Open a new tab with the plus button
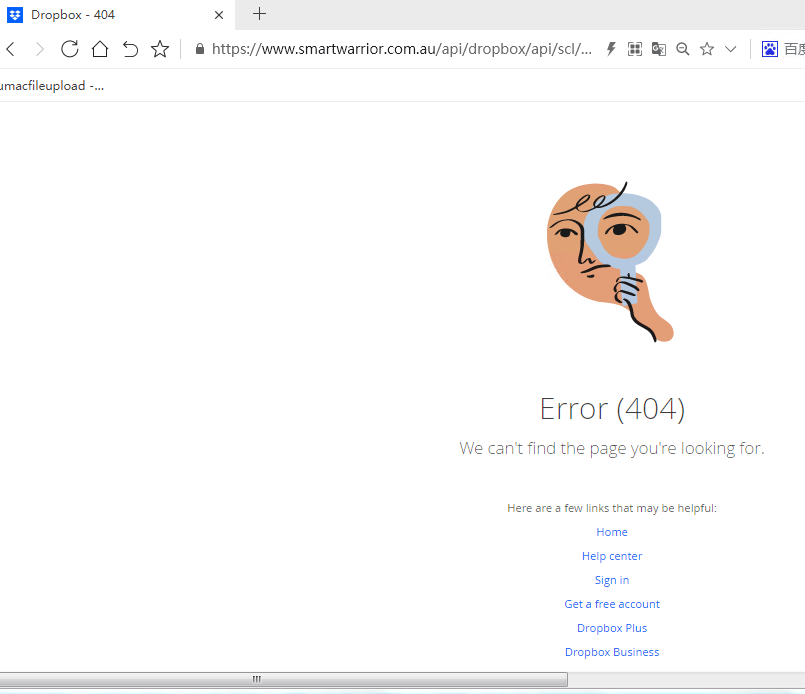The width and height of the screenshot is (805, 694). [260, 14]
